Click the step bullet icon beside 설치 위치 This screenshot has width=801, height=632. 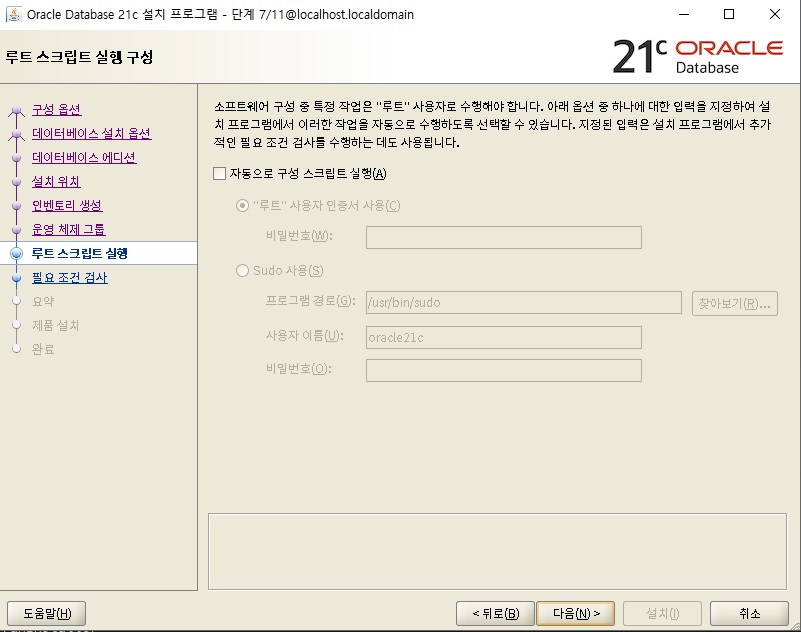16,182
